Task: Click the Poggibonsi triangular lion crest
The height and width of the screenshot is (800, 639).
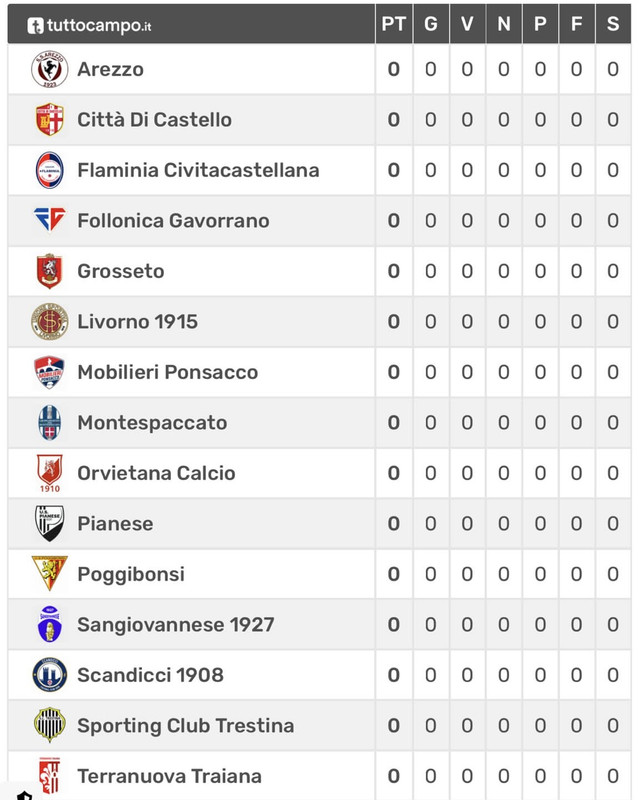Action: pos(50,573)
